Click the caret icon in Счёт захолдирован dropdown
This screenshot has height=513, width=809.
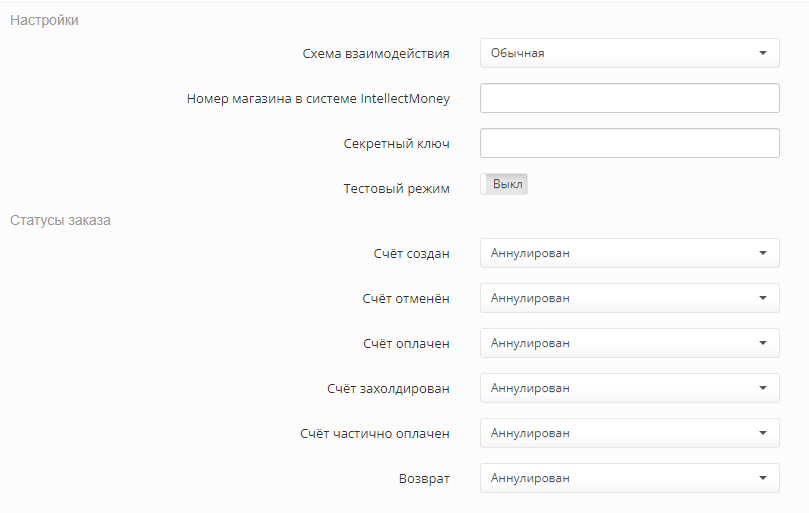pos(762,388)
